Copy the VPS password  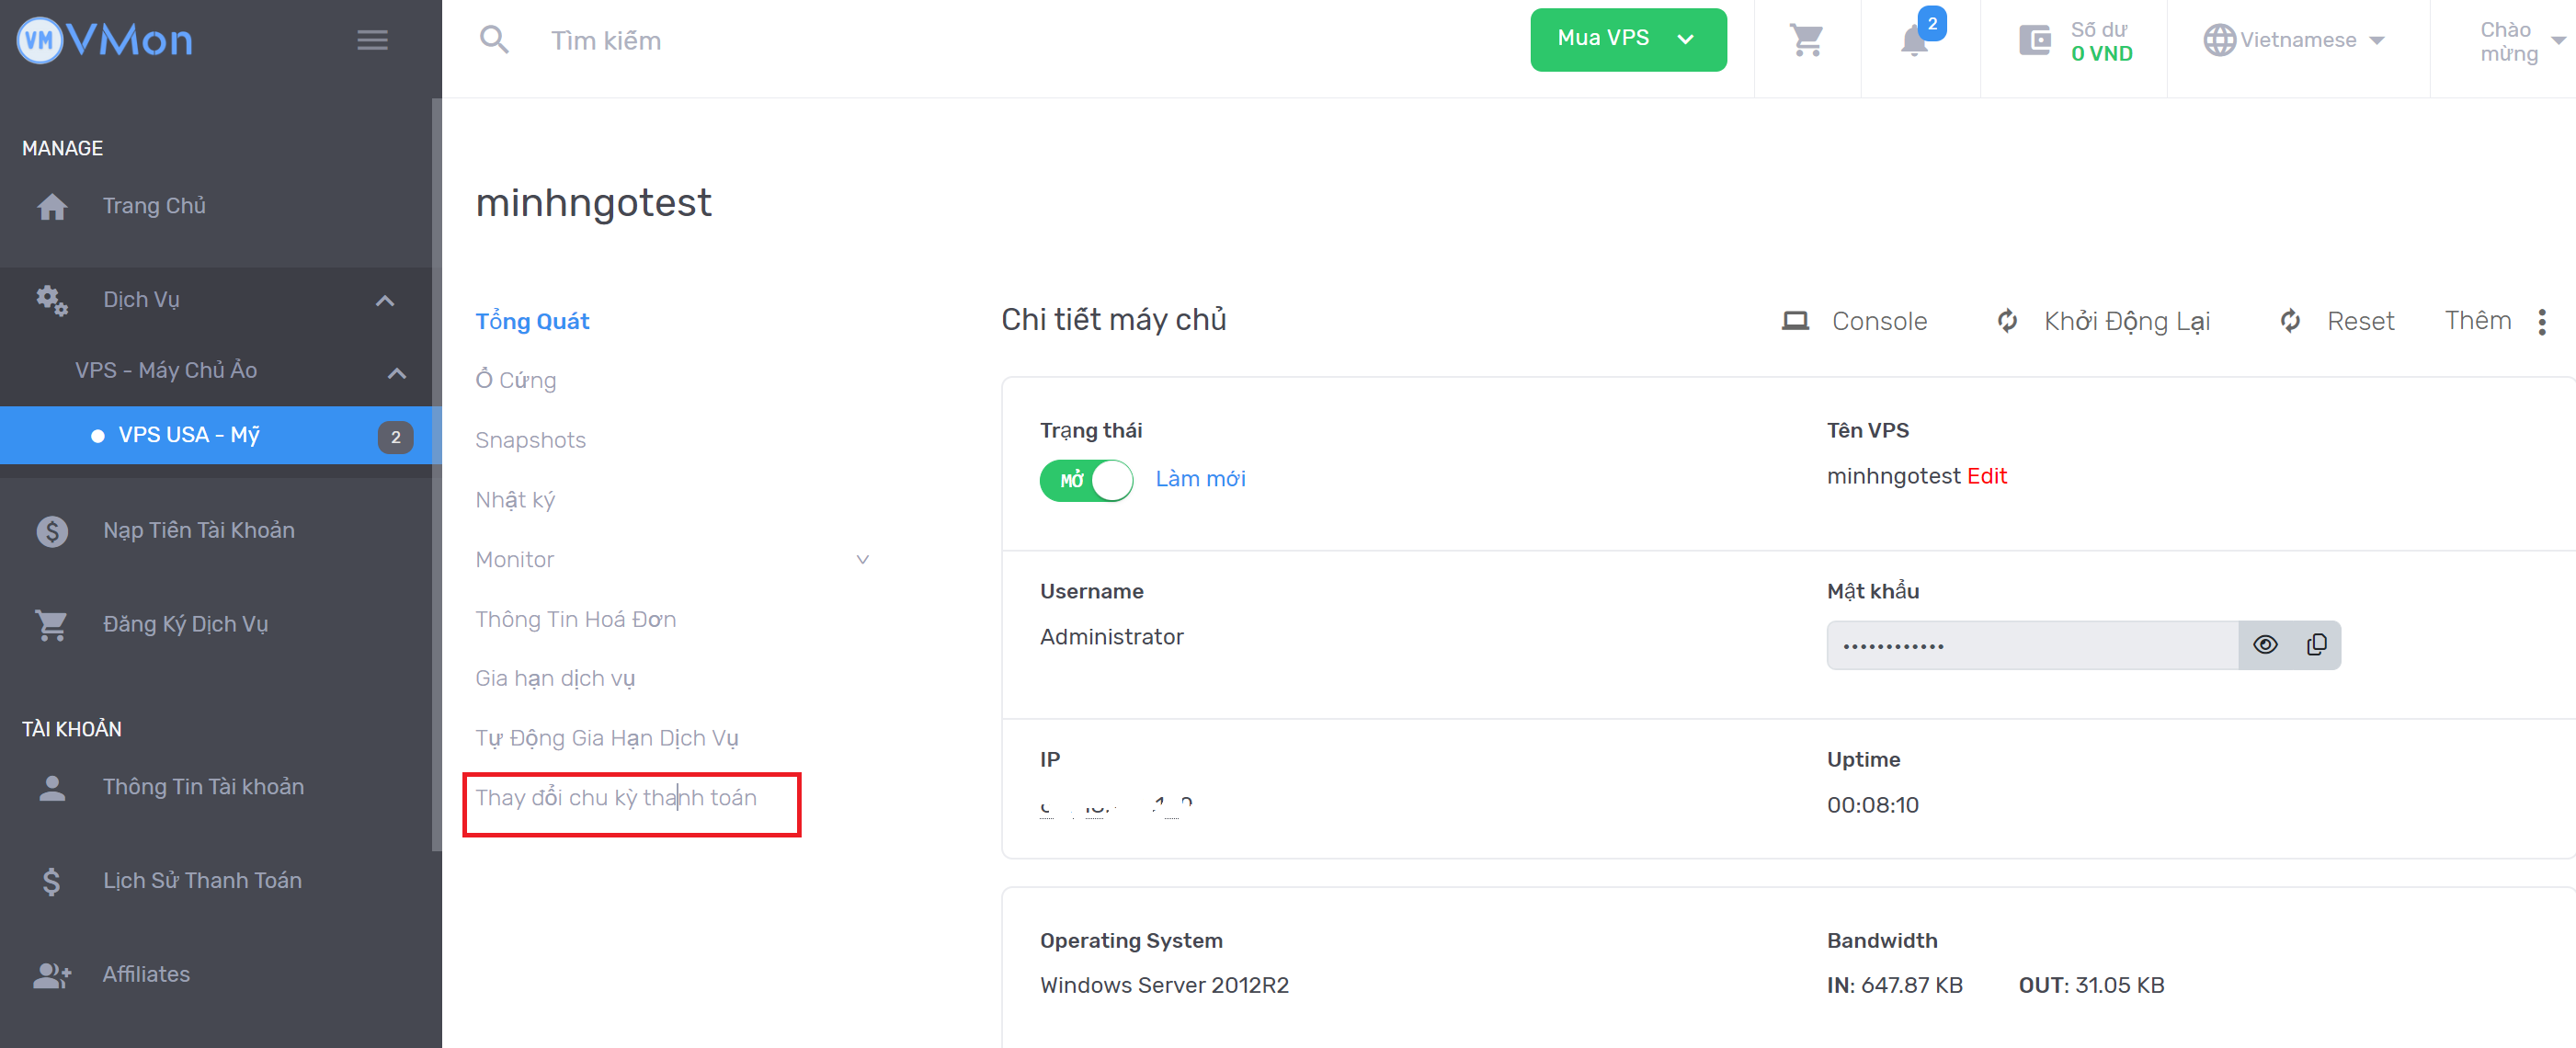pos(2316,645)
